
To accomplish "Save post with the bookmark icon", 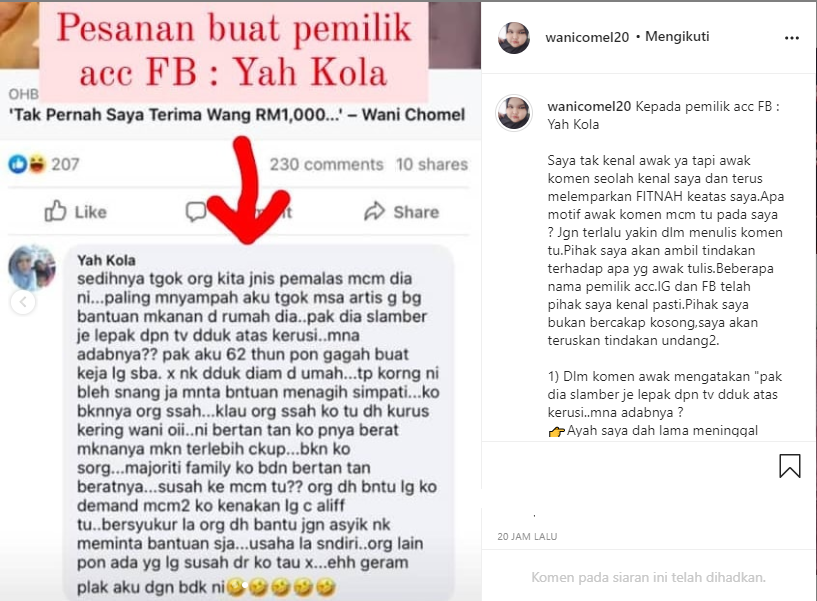I will click(x=789, y=465).
